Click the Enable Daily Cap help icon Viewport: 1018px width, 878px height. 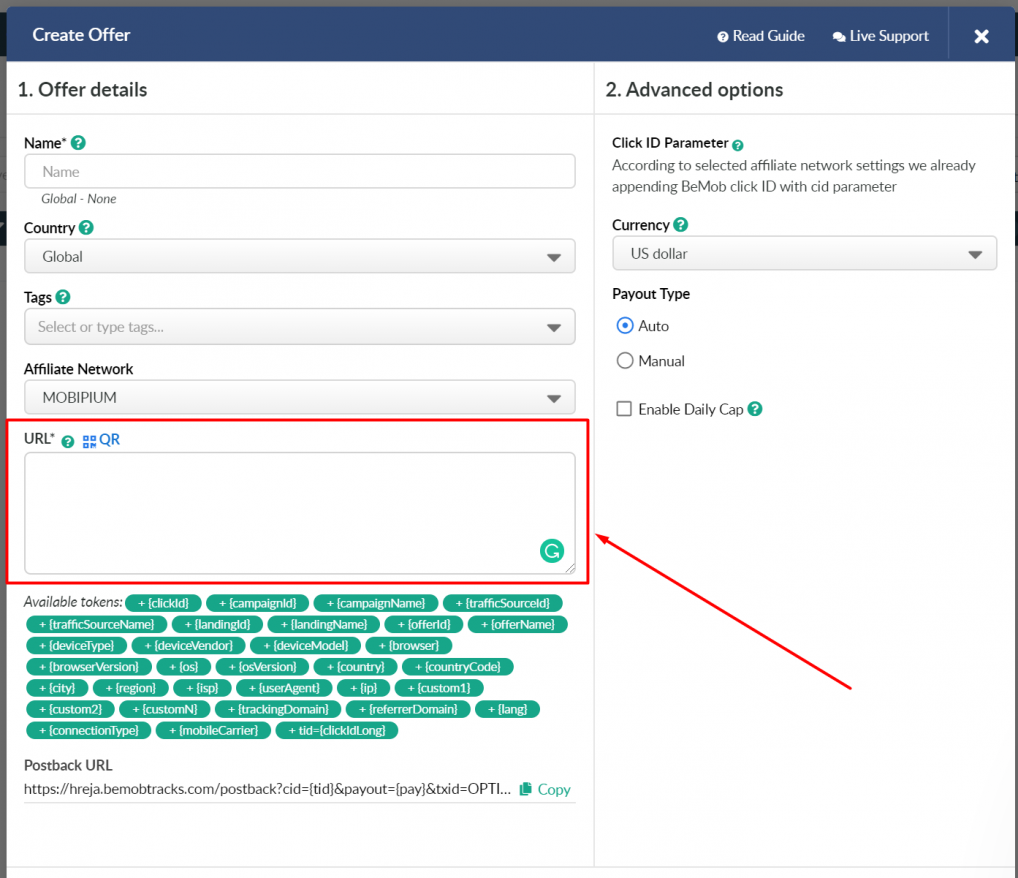tap(755, 409)
